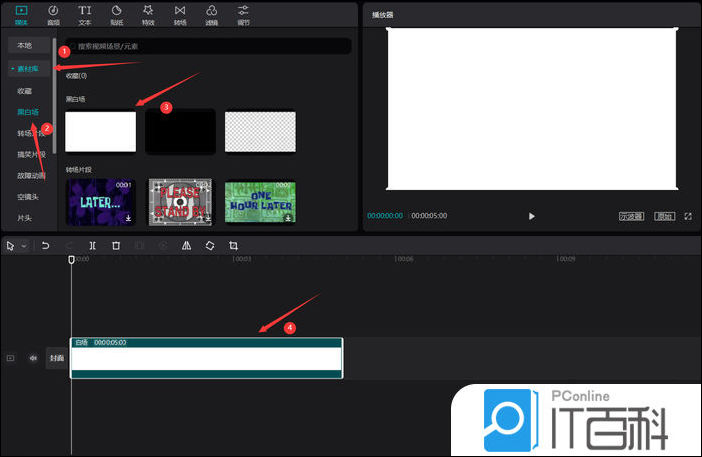Switch to the Effects star tab

[148, 15]
